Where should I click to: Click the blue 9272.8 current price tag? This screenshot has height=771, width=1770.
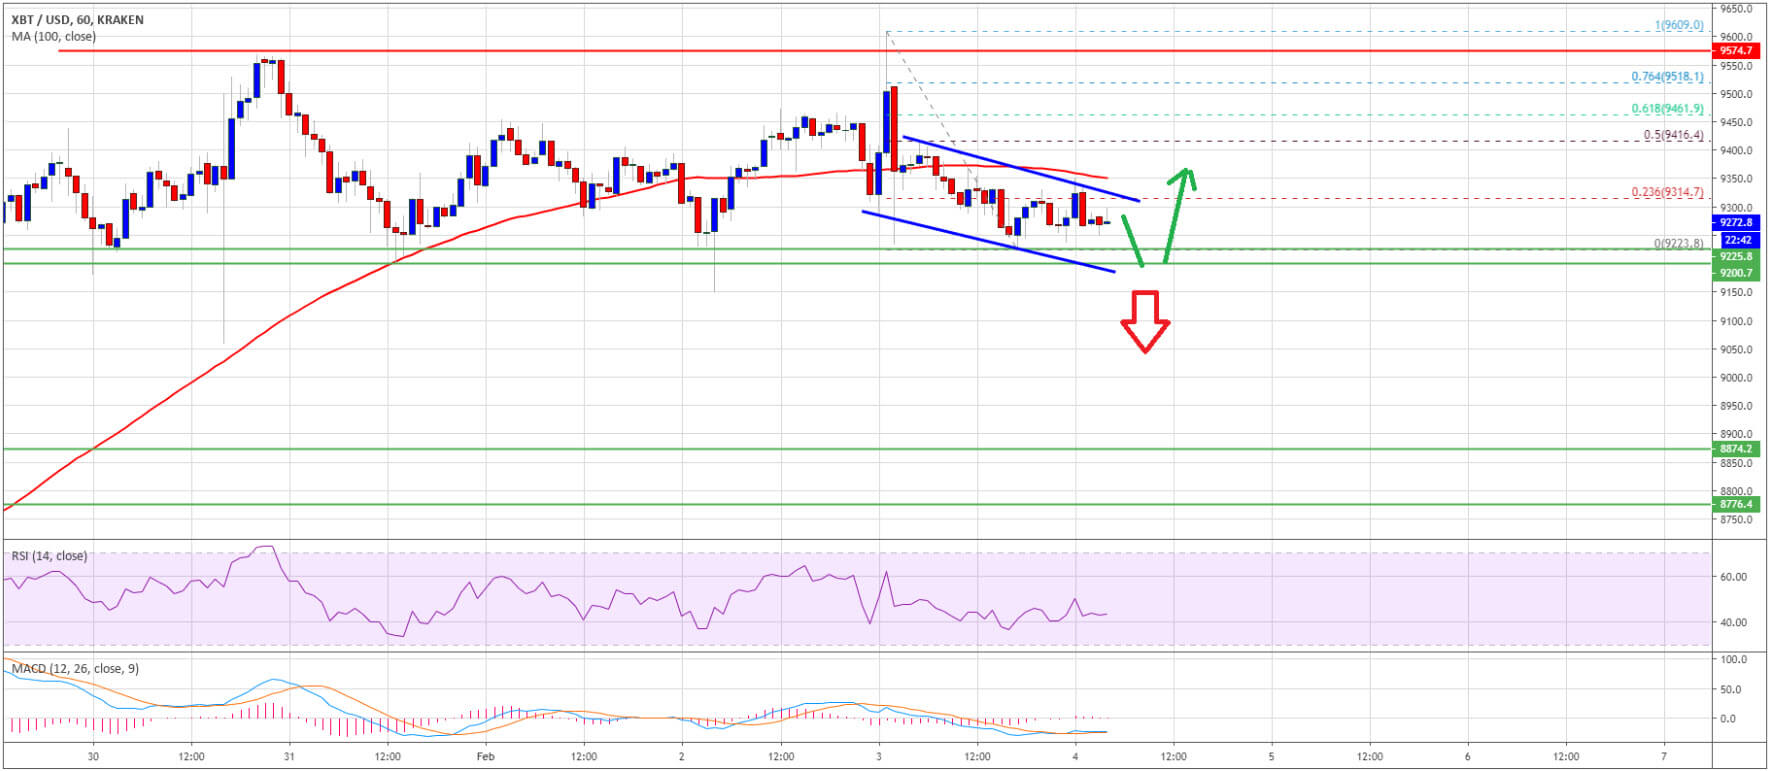pyautogui.click(x=1736, y=223)
